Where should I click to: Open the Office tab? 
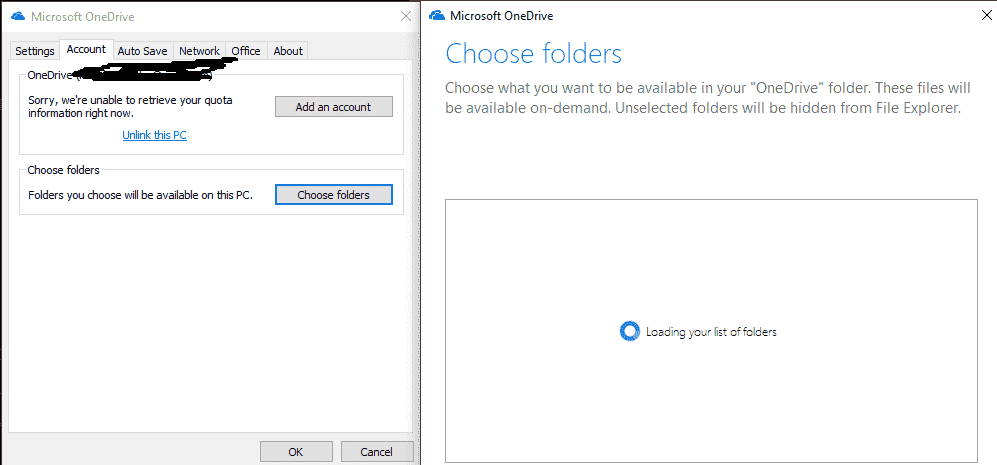(246, 51)
